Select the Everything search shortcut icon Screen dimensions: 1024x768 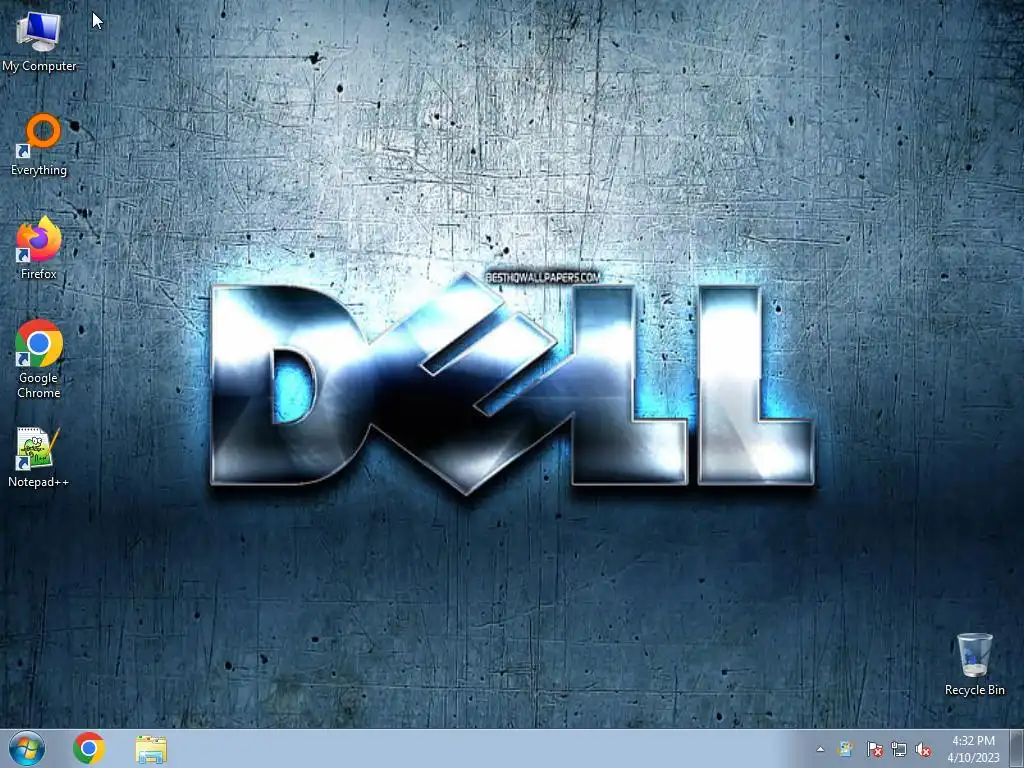click(39, 144)
